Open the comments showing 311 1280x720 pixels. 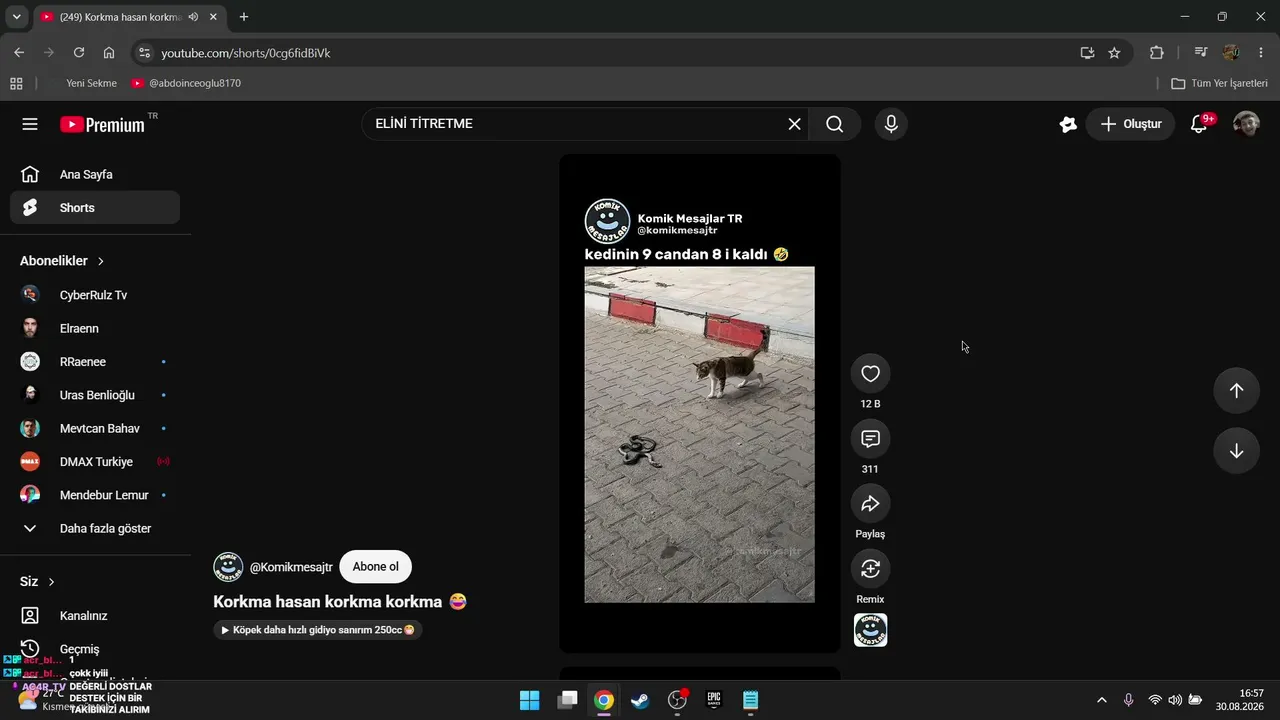[870, 438]
